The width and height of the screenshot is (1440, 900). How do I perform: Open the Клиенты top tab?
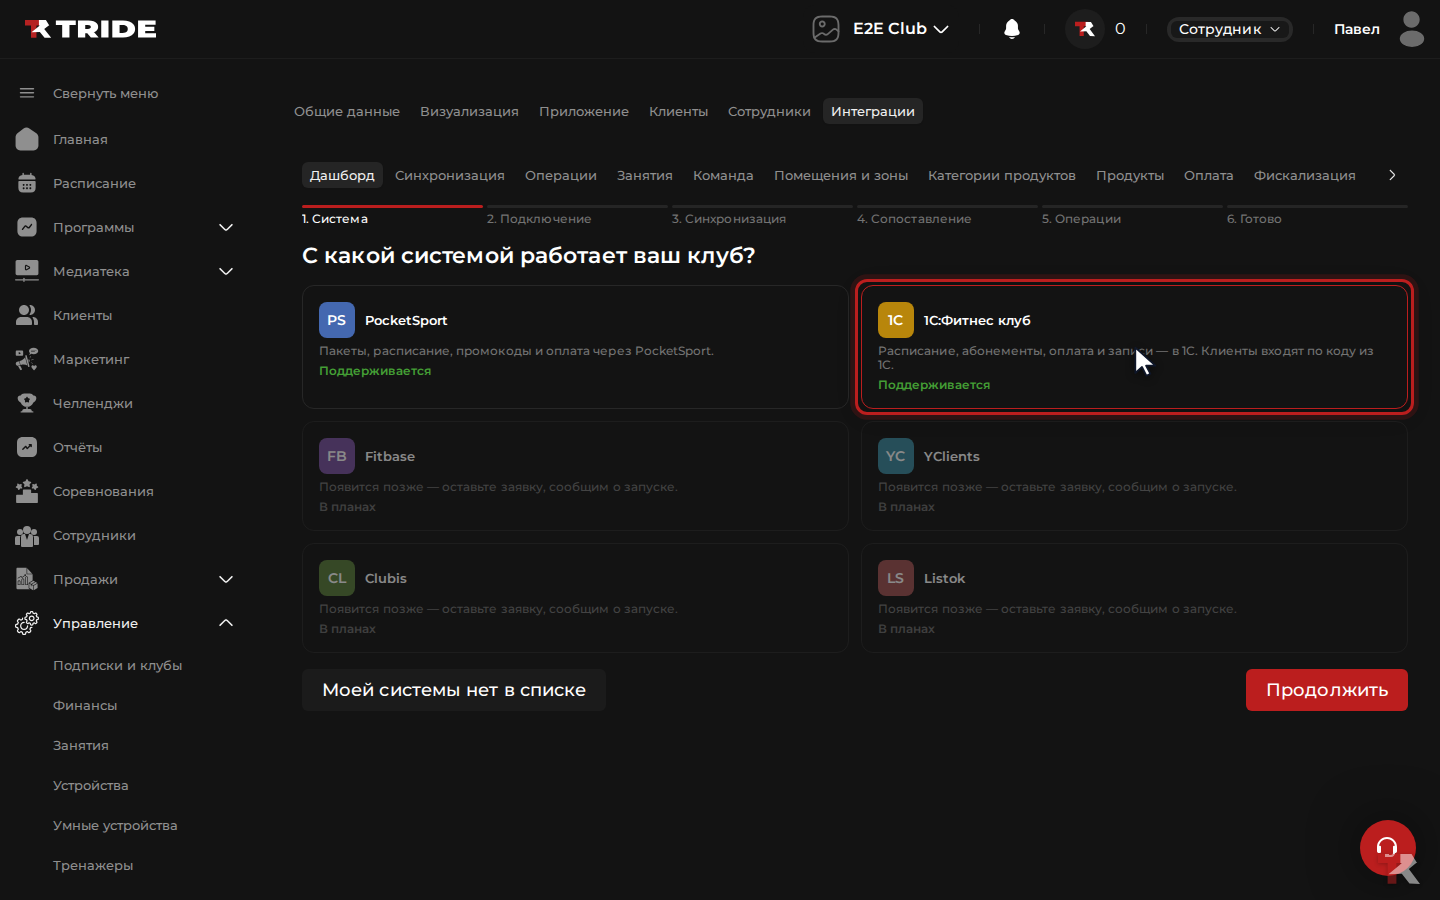pos(678,111)
